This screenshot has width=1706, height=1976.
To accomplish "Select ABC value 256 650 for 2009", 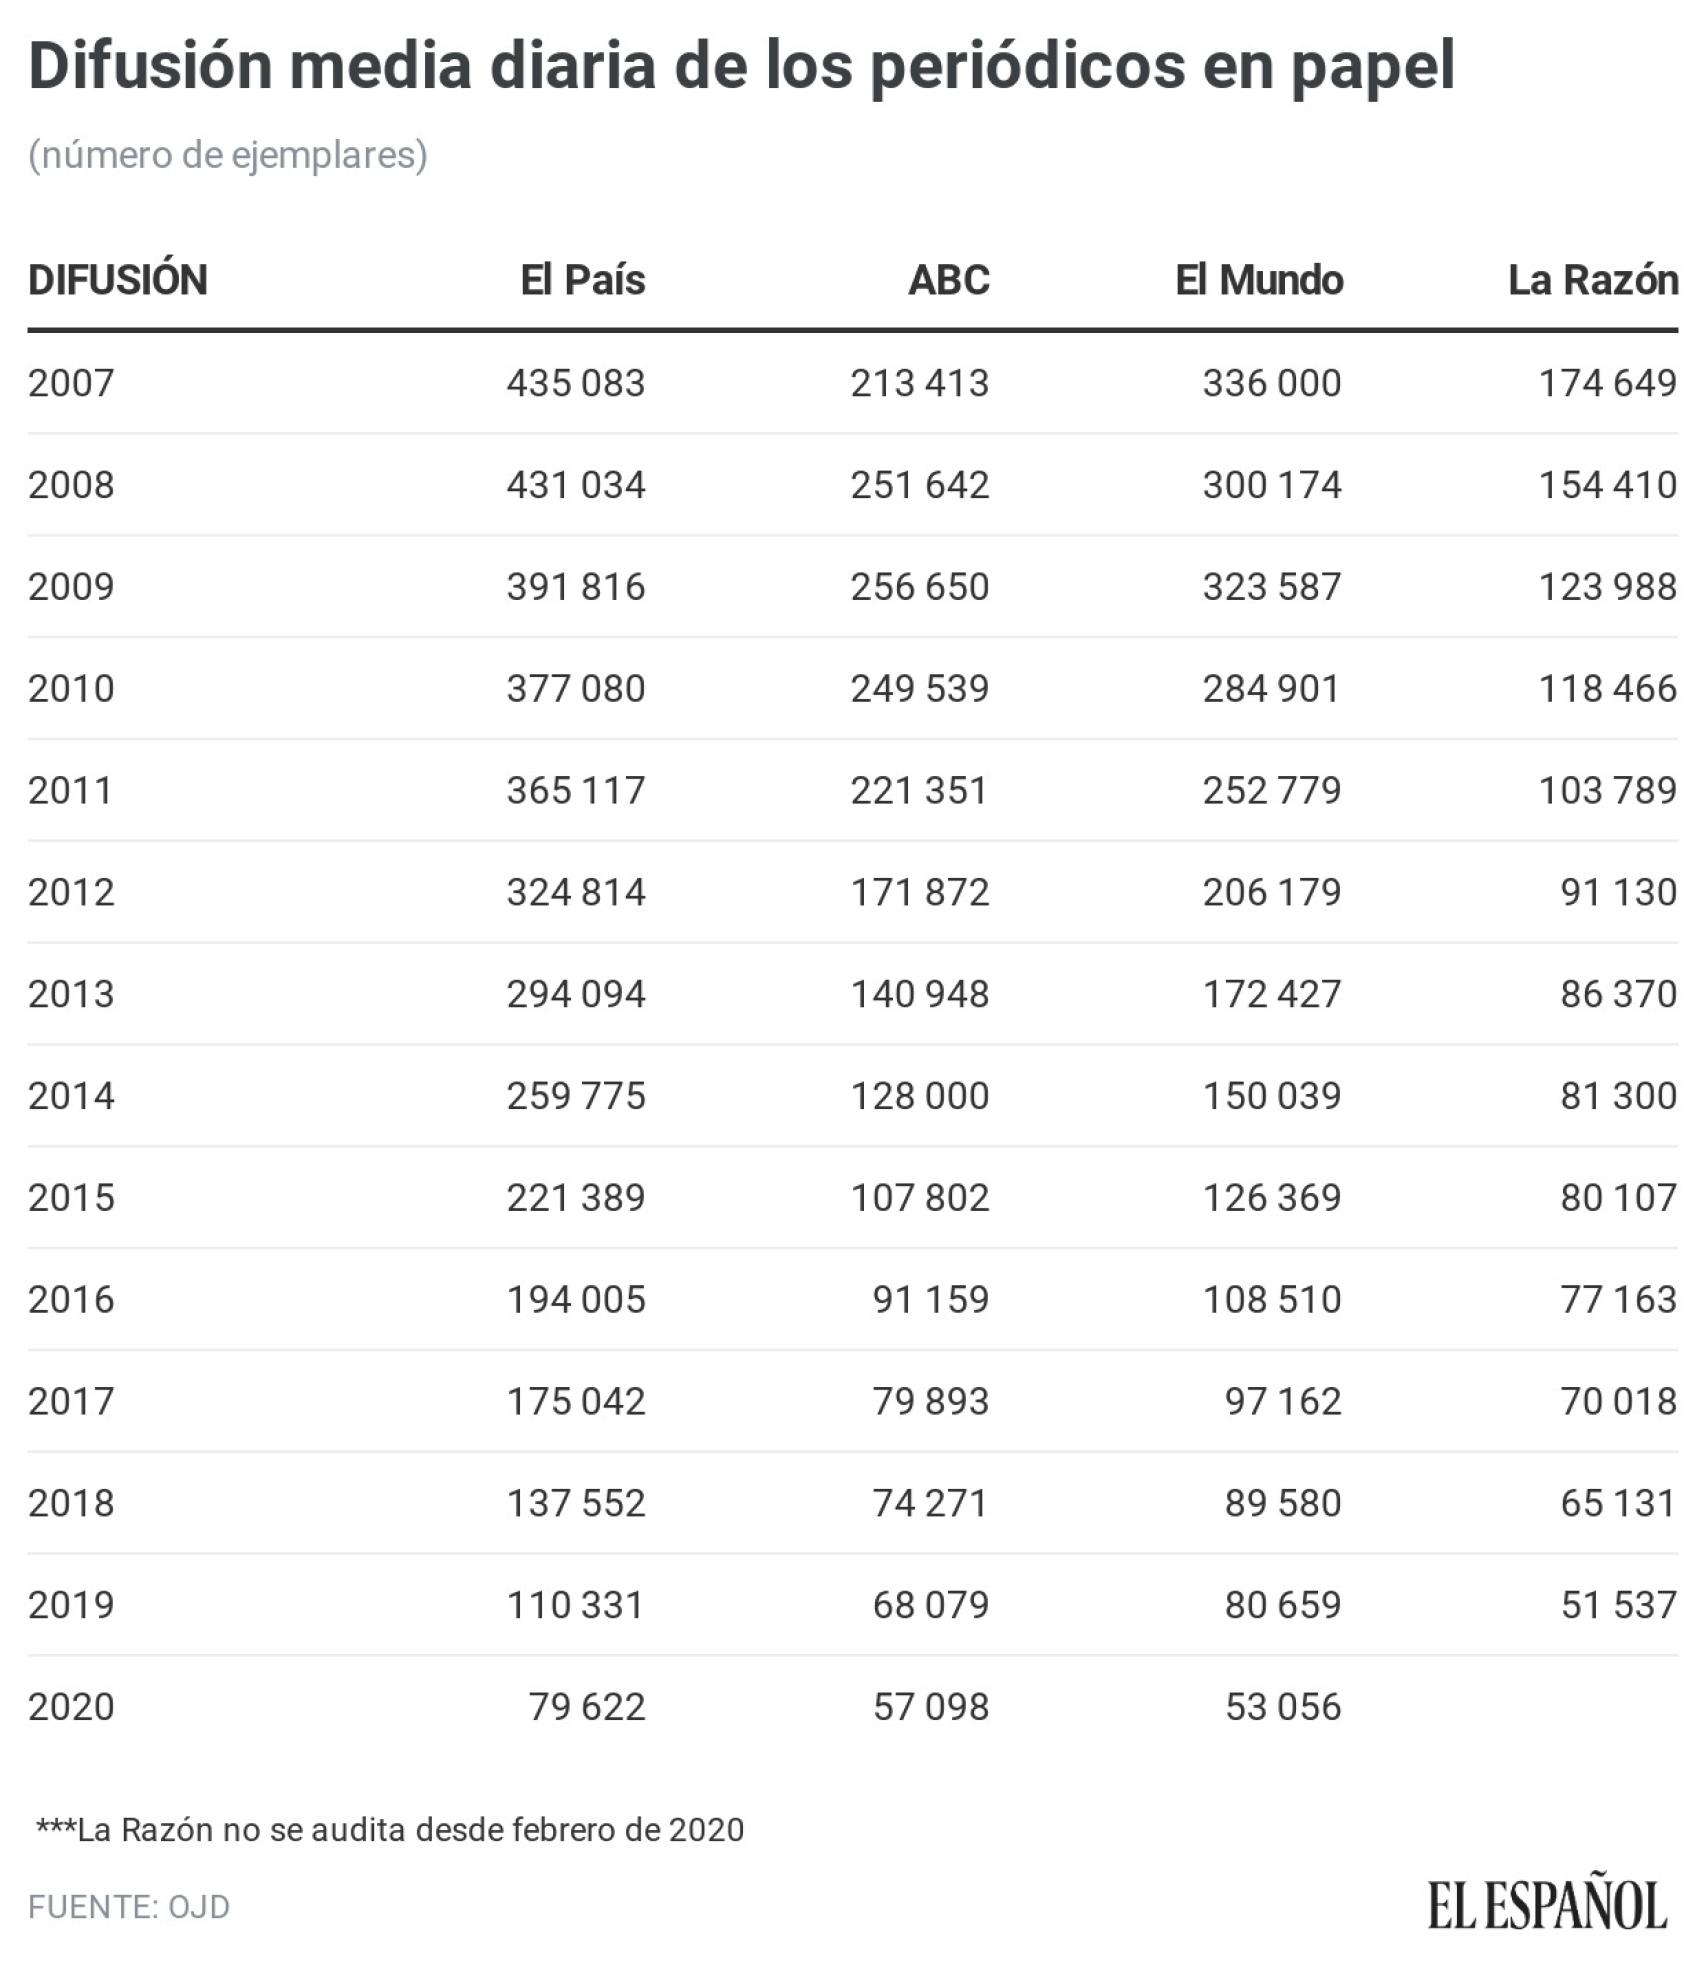I will [x=919, y=587].
